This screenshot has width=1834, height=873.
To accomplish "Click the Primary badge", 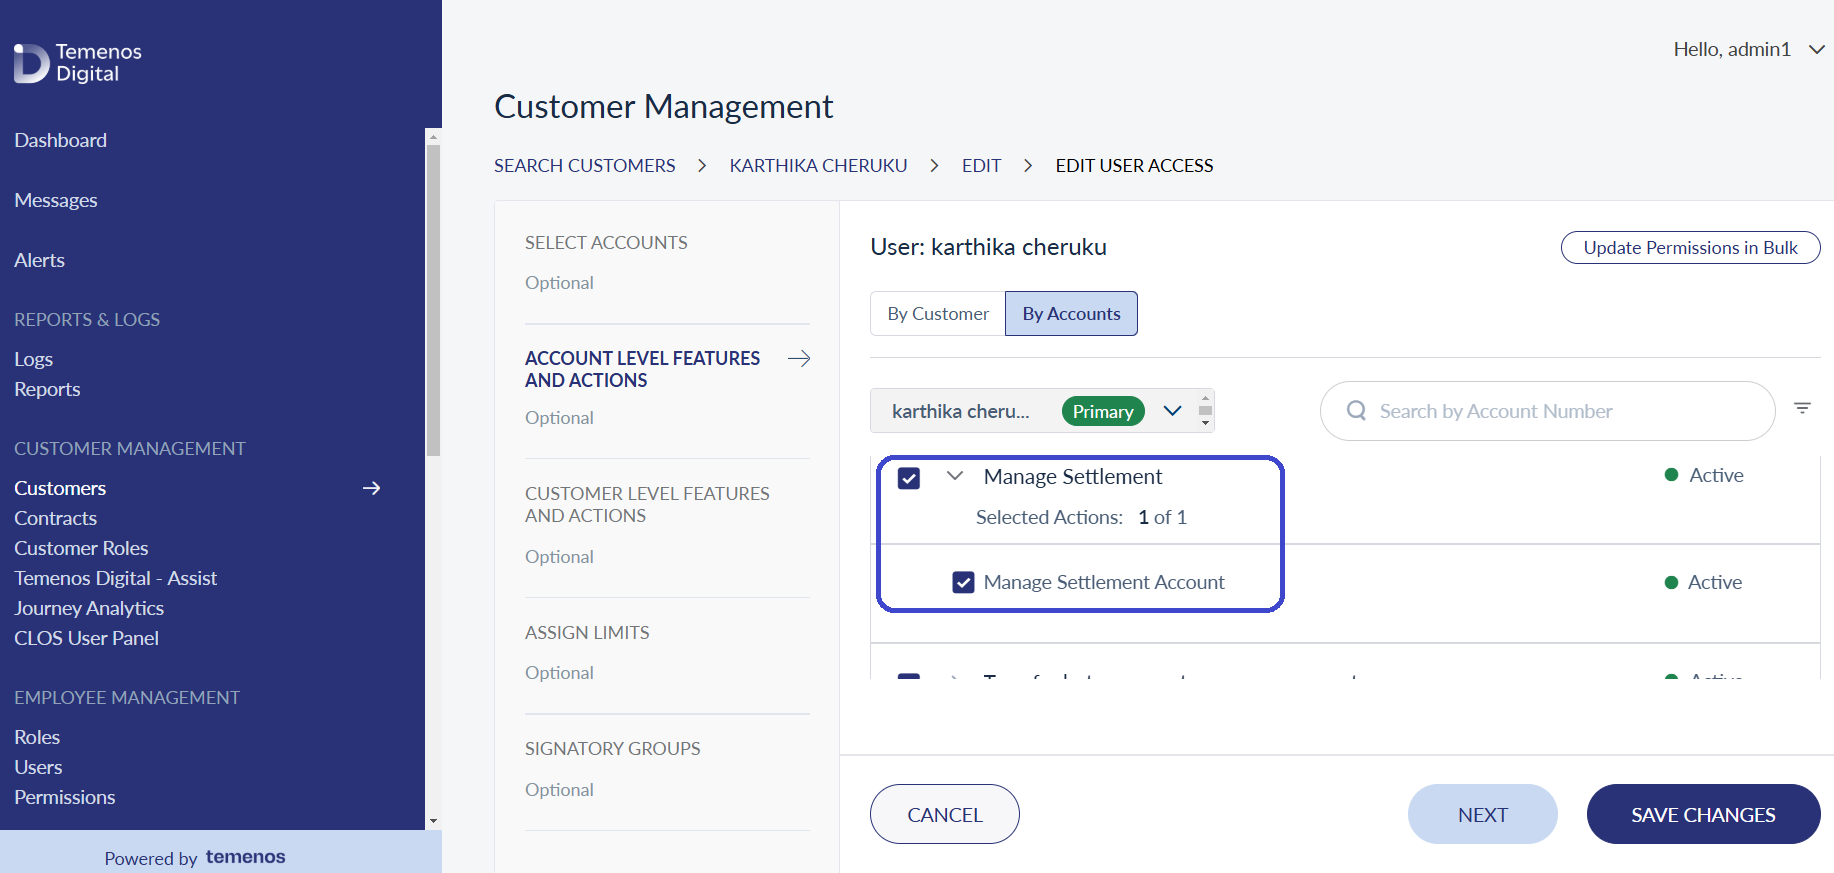I will [1103, 411].
